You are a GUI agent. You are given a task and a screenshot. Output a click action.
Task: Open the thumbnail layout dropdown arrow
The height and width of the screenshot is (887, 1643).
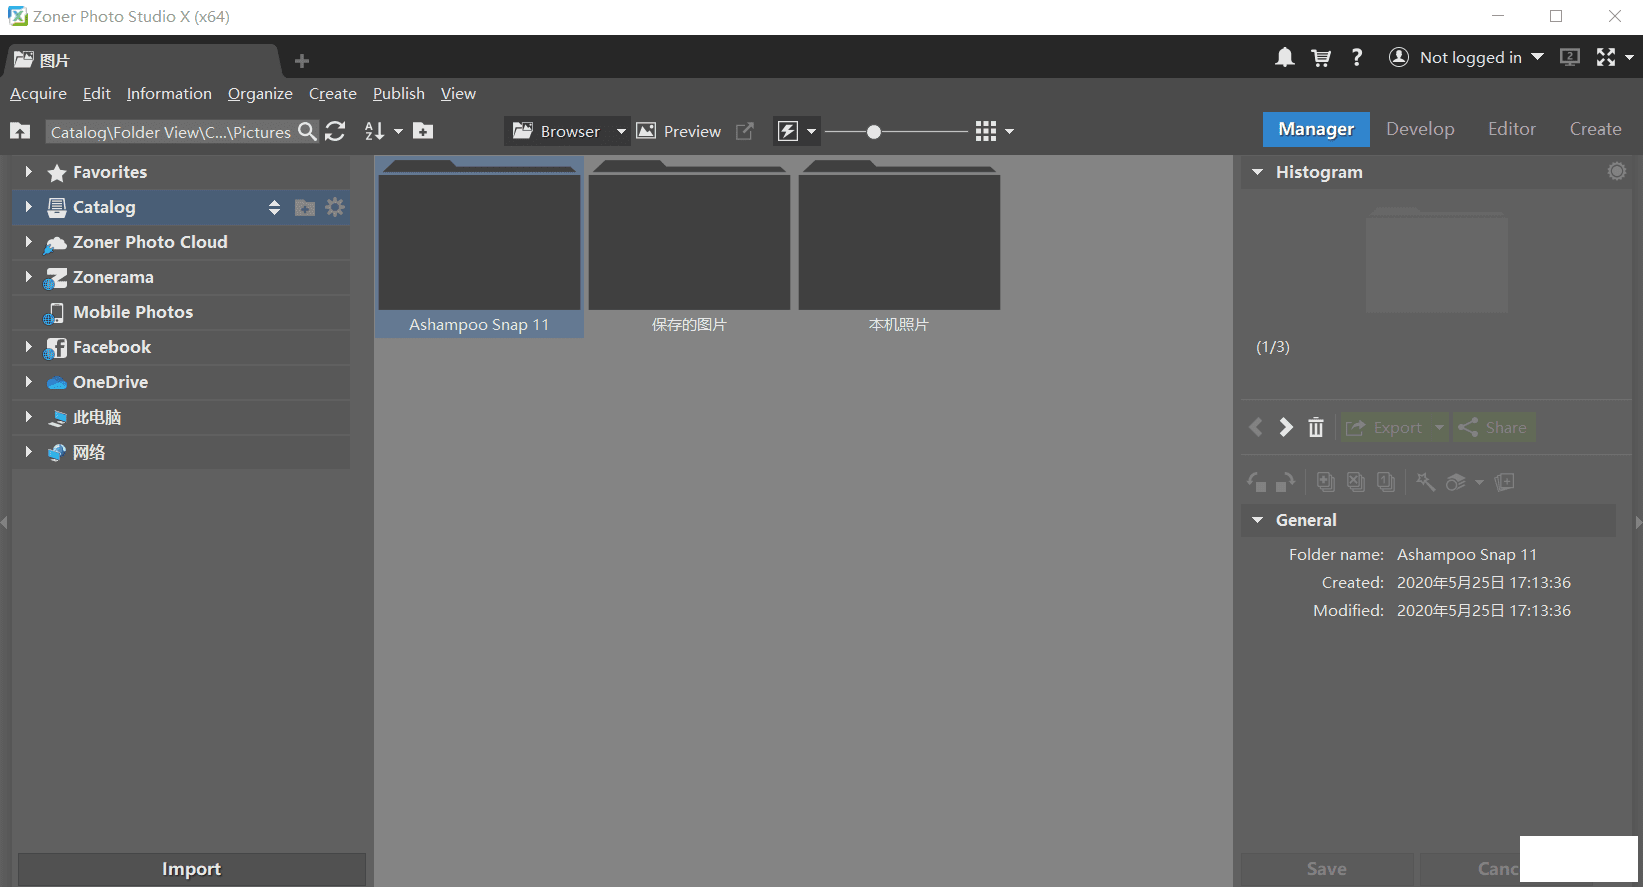pos(1009,131)
